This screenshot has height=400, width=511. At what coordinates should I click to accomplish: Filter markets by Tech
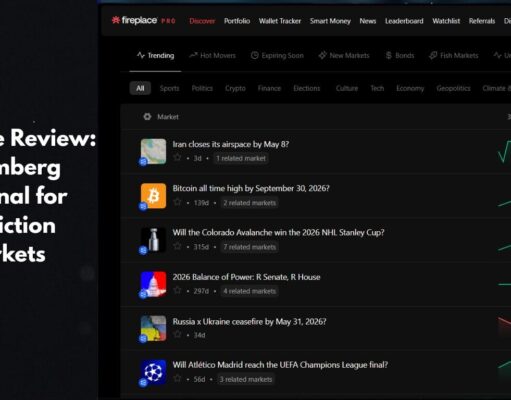point(377,88)
